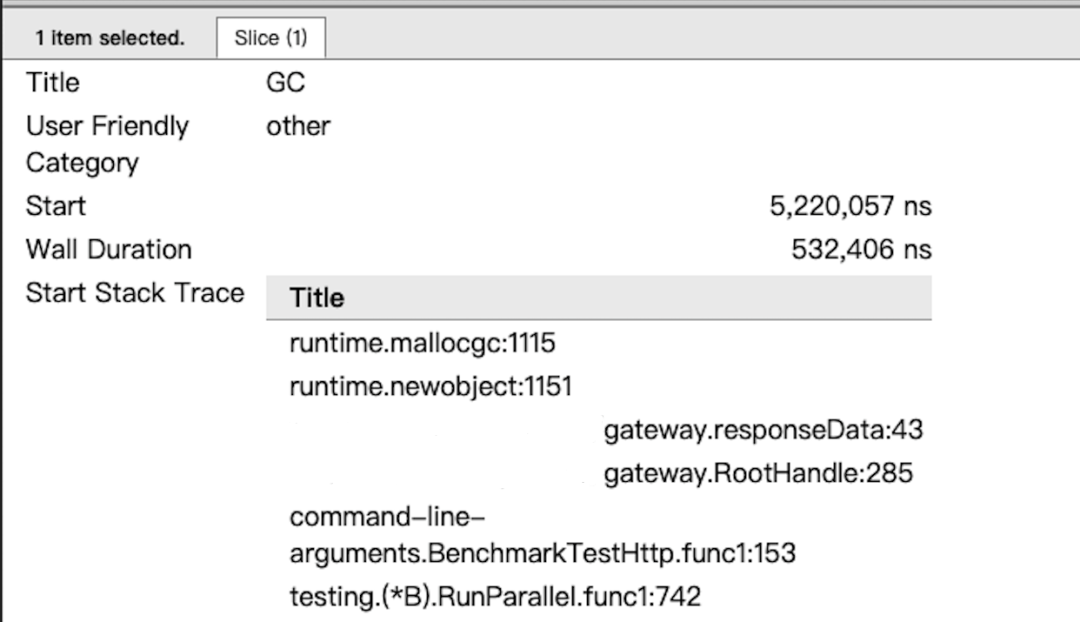Click the Start Stack Trace label
The image size is (1080, 622).
click(x=135, y=293)
